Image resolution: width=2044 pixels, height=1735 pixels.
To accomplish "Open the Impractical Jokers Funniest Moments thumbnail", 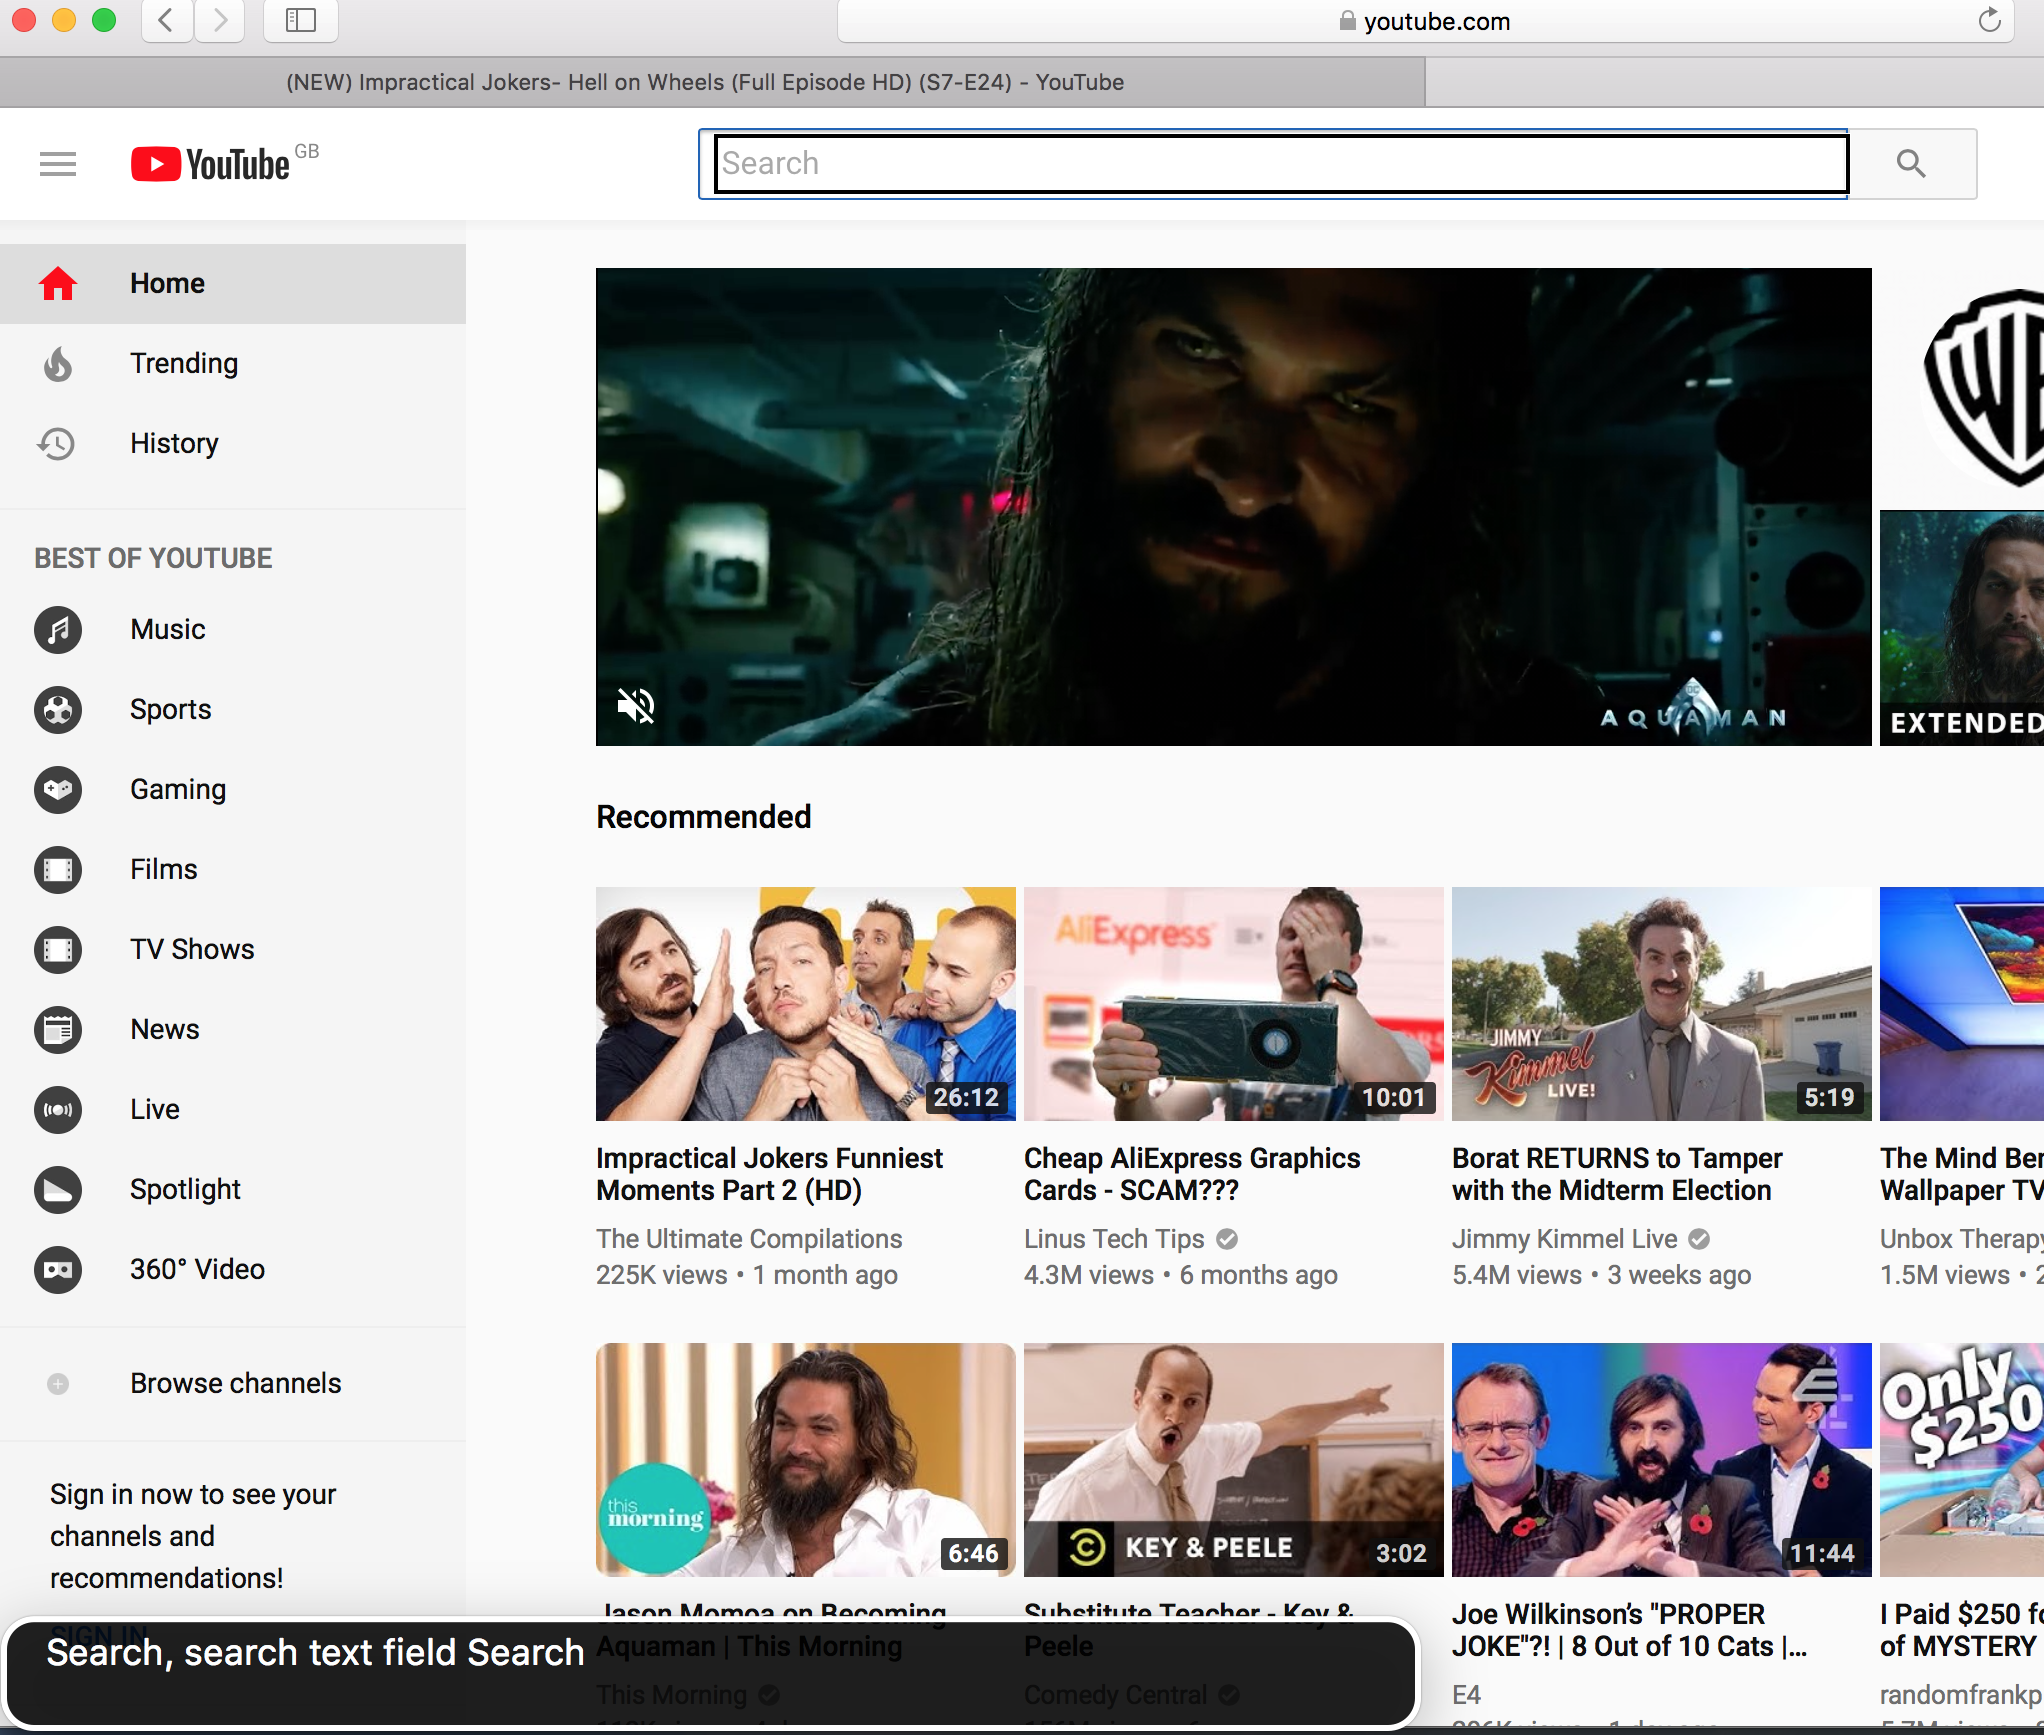I will click(806, 1004).
